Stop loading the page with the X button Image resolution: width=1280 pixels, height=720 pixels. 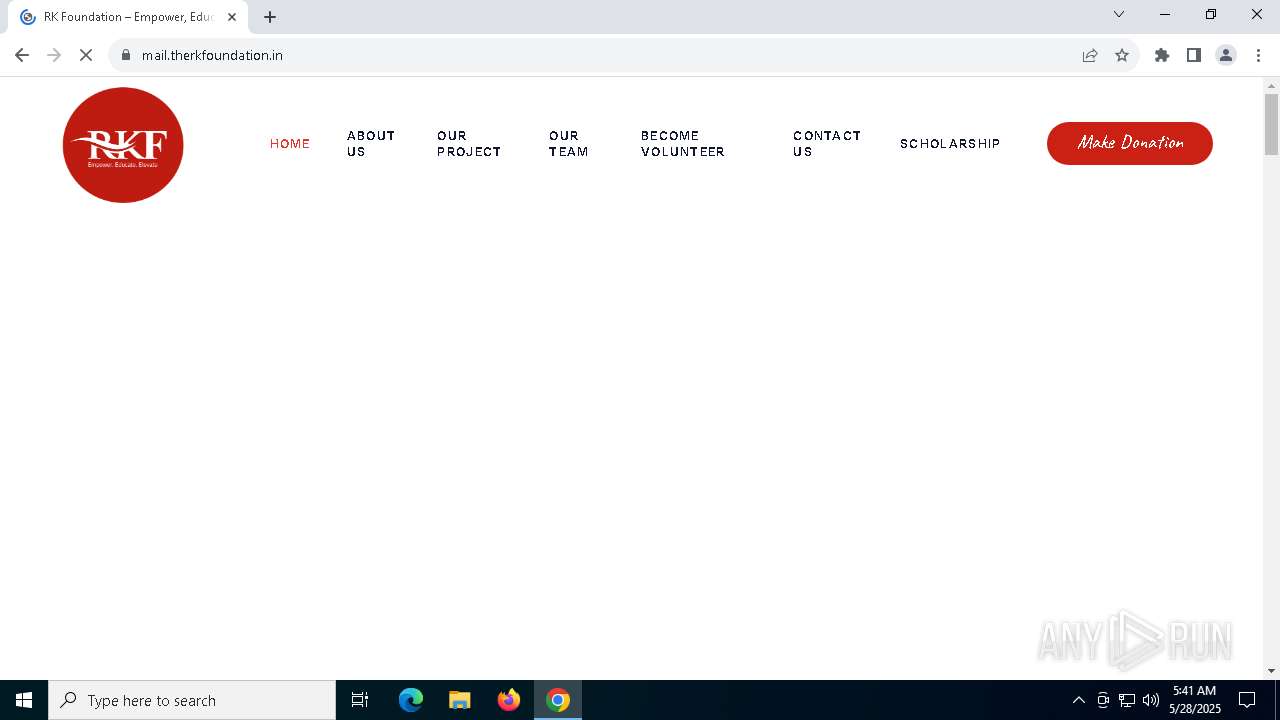click(86, 55)
